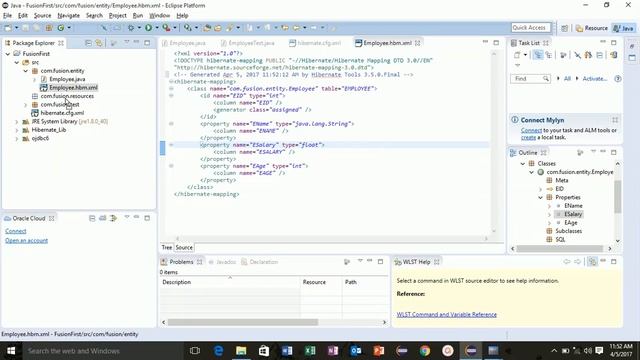
Task: Collapse the src folder node
Action: 17,62
